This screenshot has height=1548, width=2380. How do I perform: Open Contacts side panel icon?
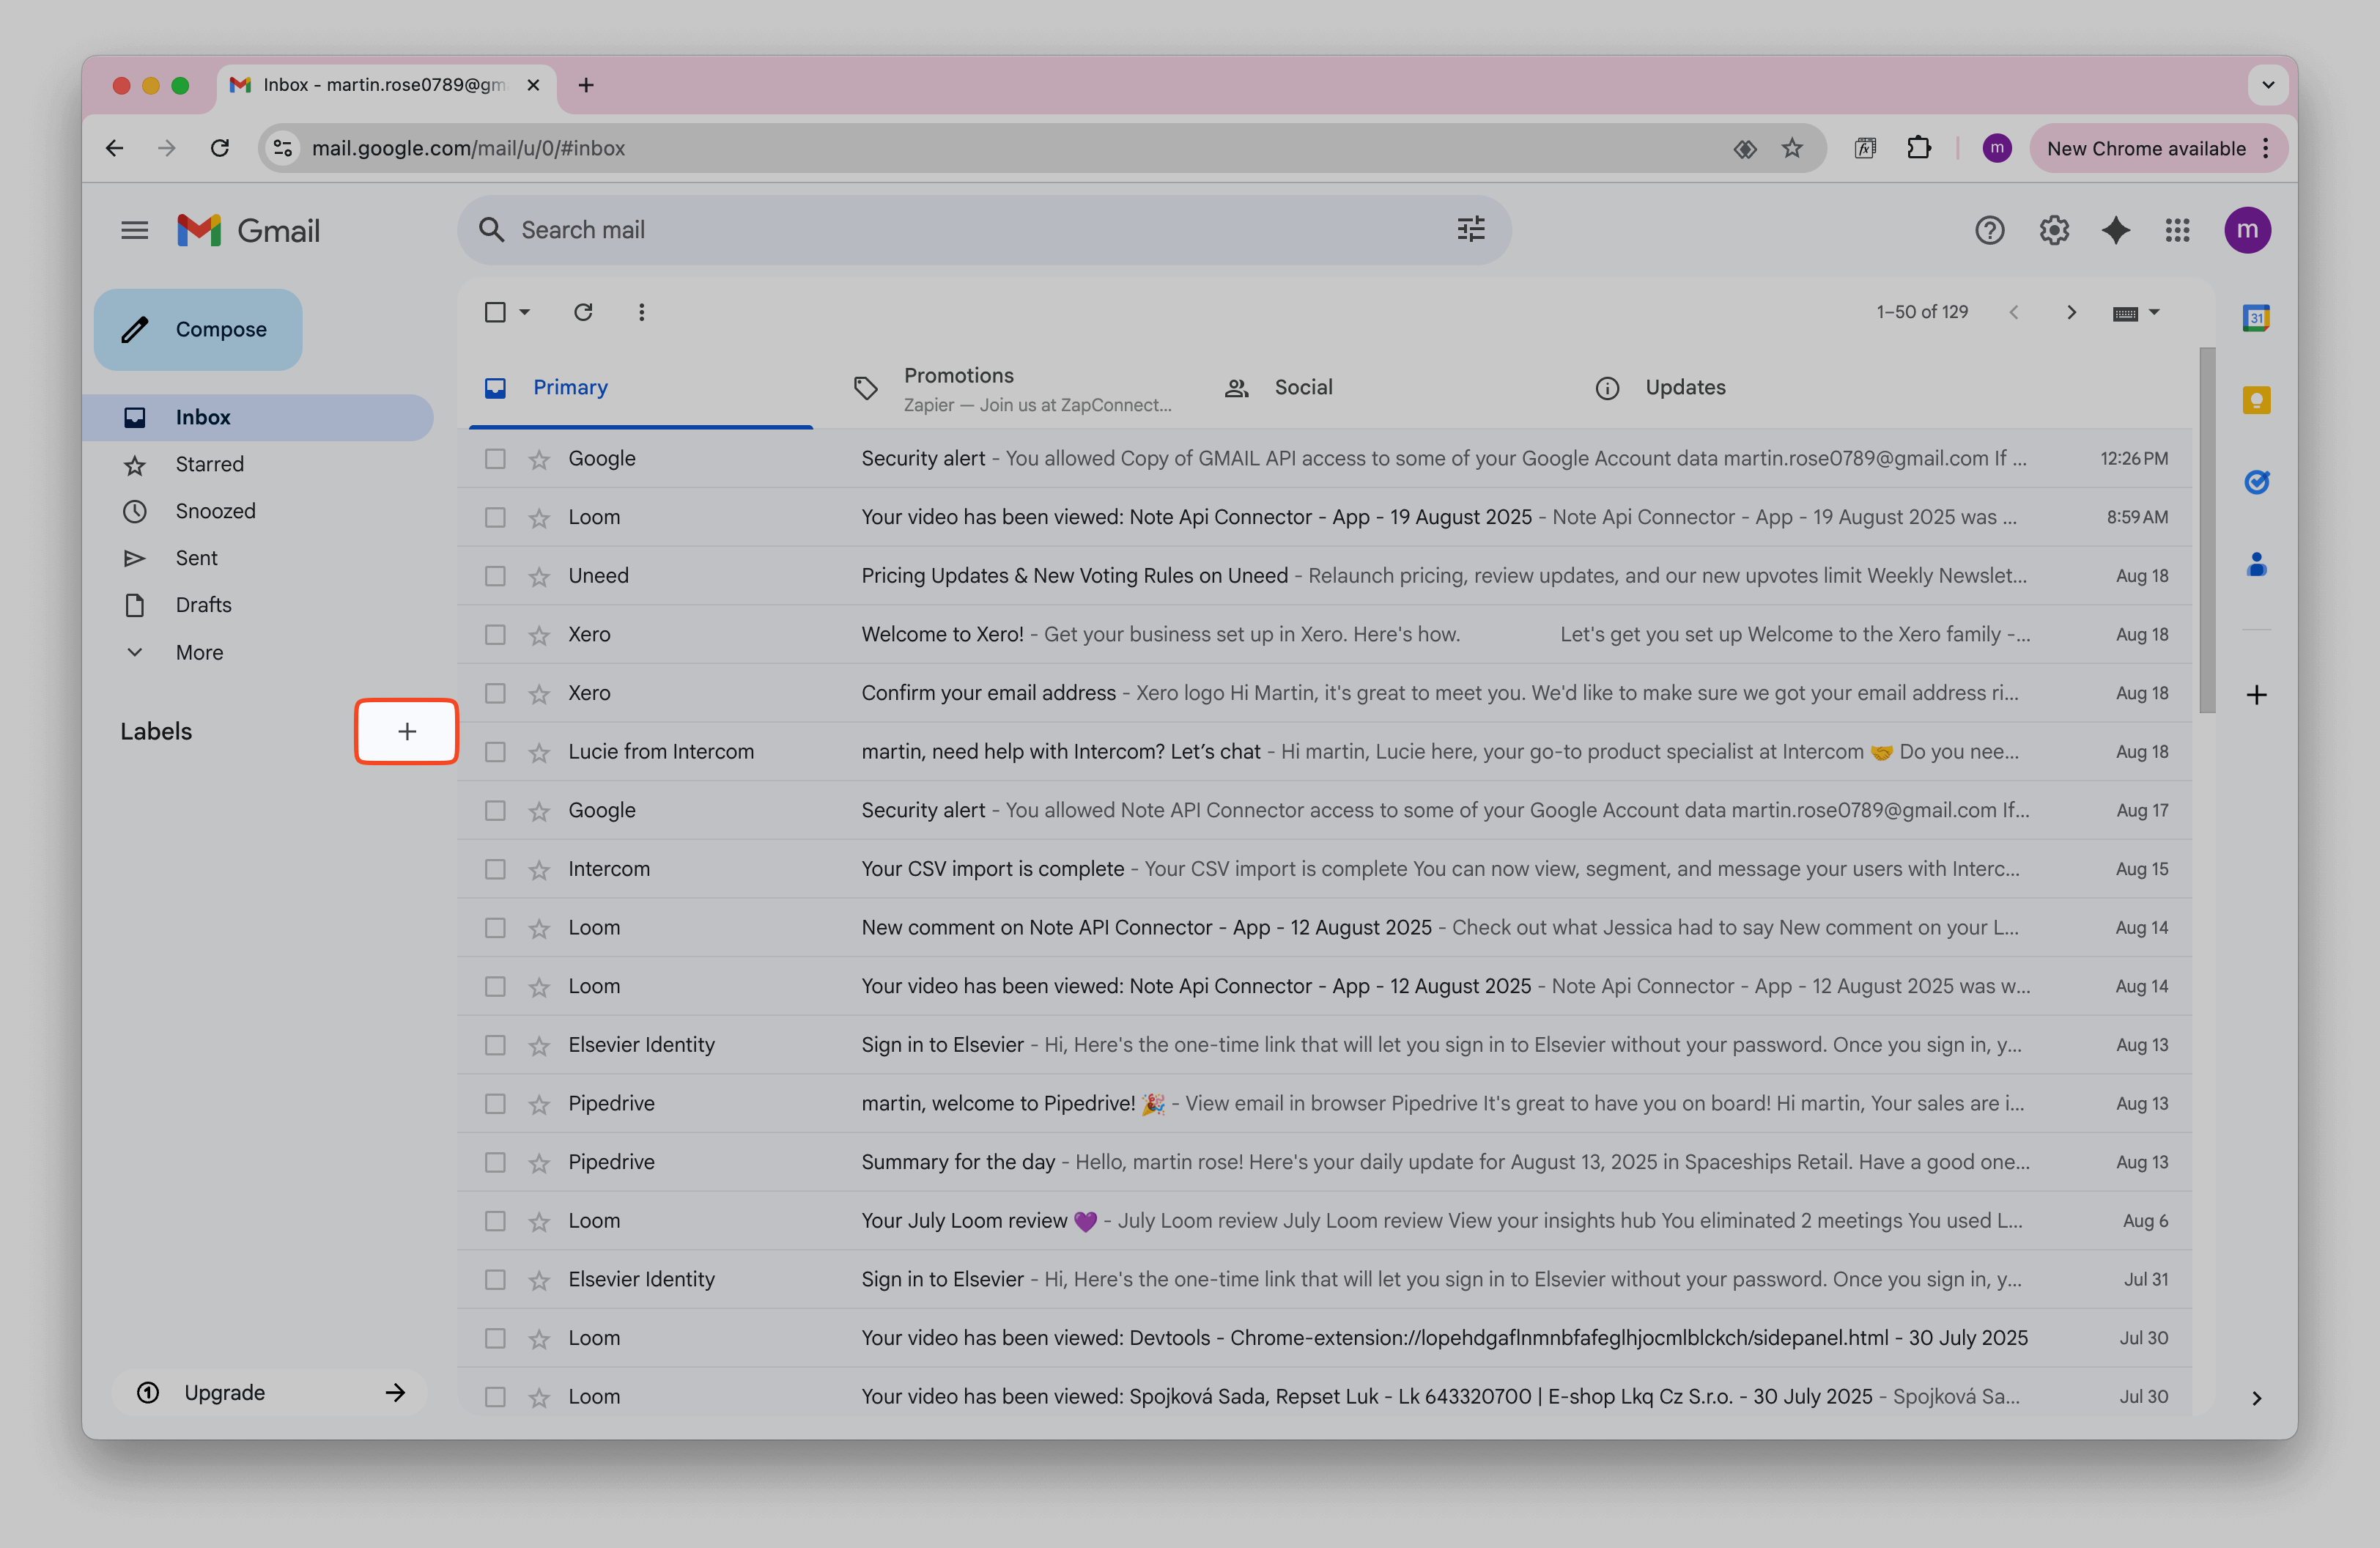pos(2255,564)
